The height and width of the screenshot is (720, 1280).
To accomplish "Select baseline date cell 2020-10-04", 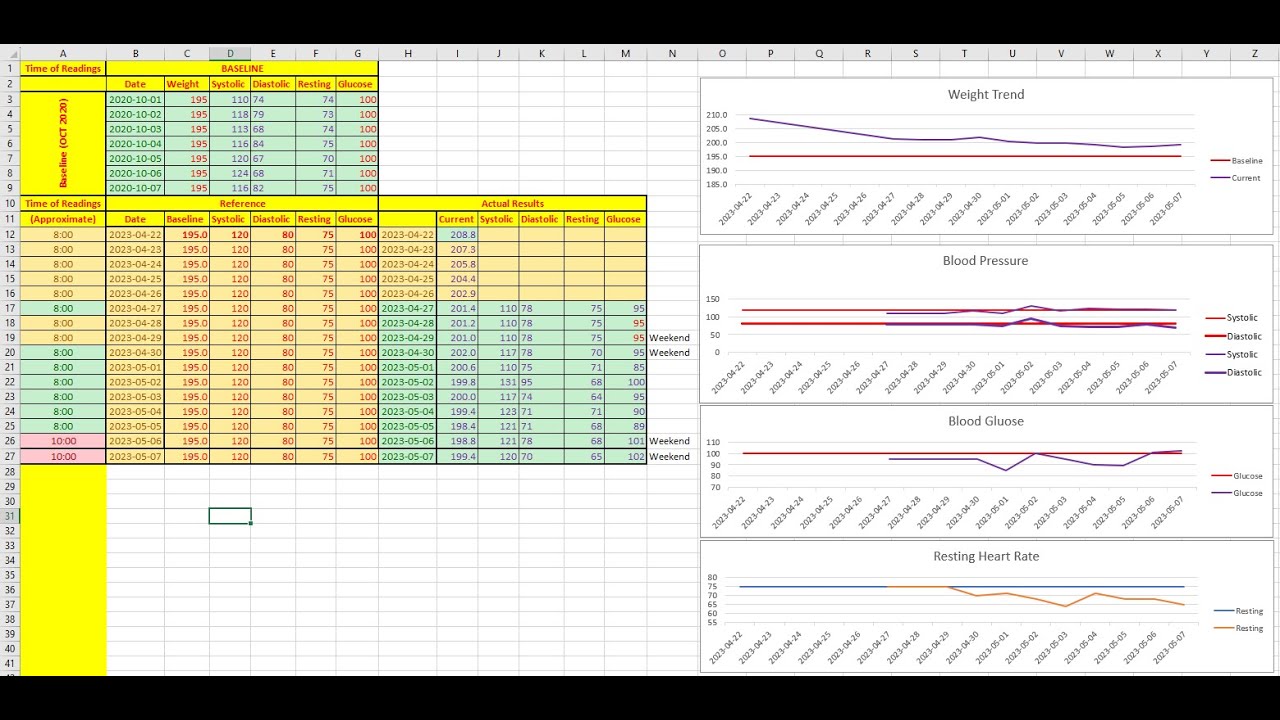I will pyautogui.click(x=135, y=144).
